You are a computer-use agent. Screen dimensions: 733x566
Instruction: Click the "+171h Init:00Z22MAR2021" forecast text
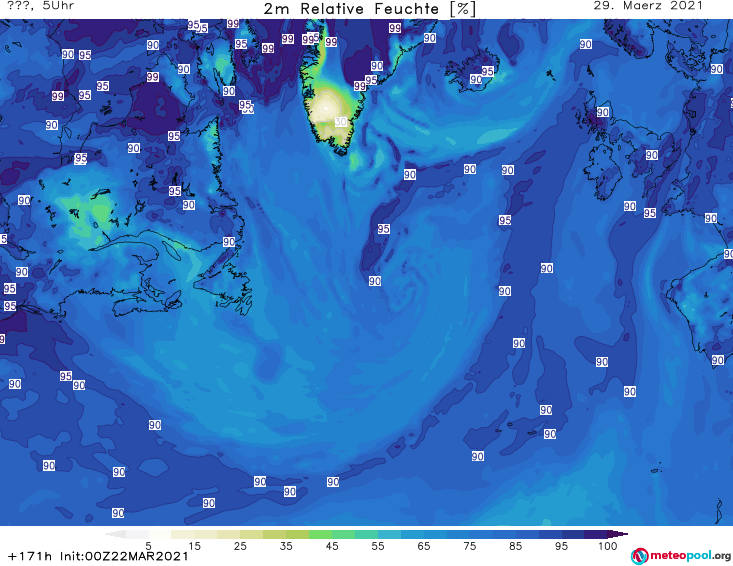pyautogui.click(x=98, y=556)
